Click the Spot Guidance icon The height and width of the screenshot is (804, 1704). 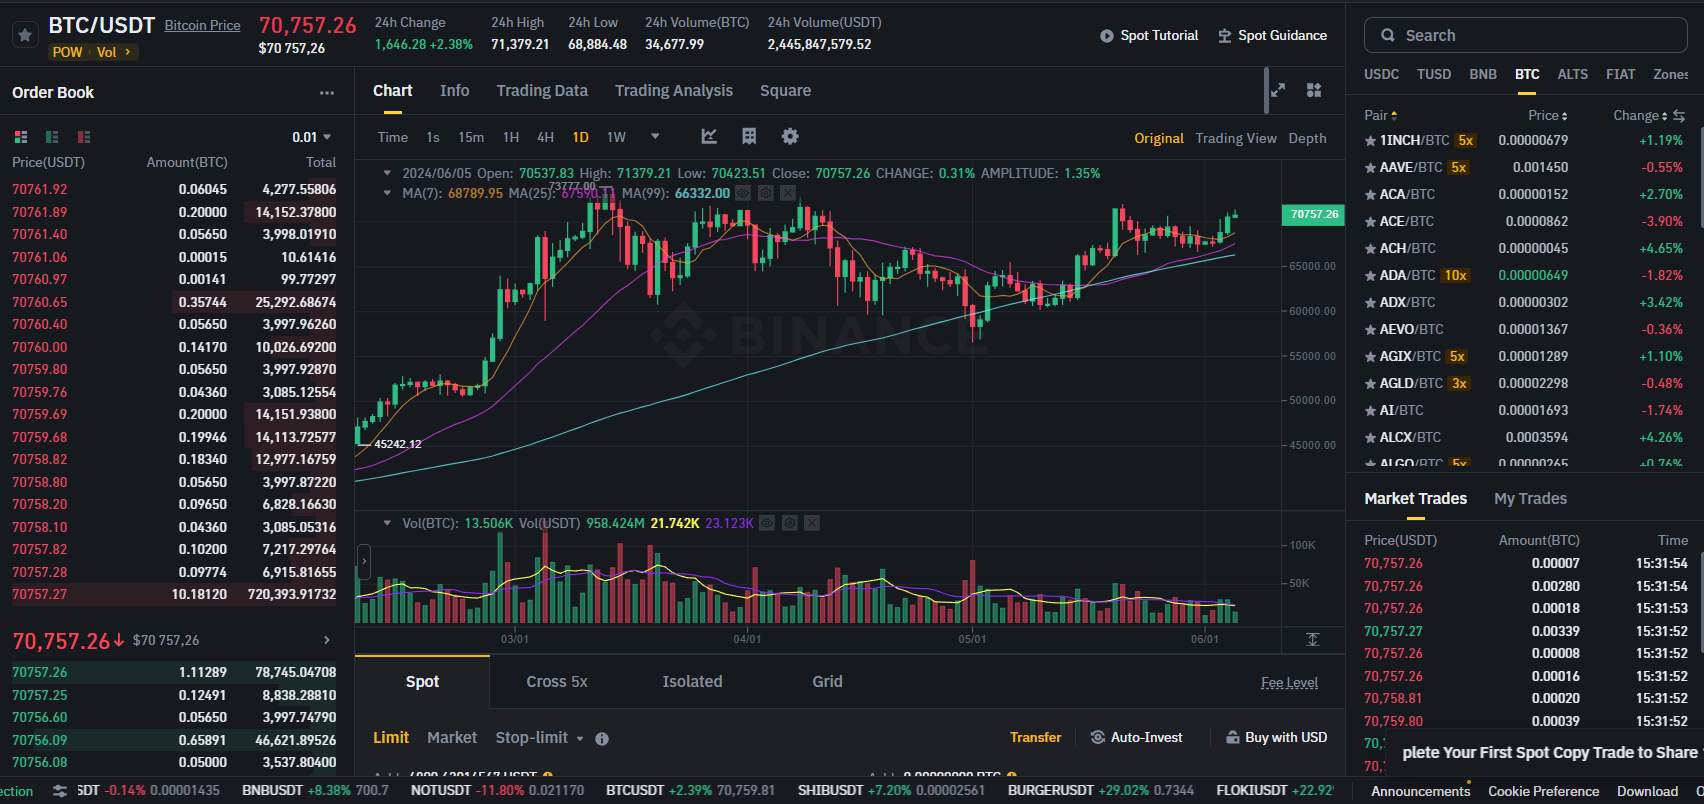[x=1225, y=36]
